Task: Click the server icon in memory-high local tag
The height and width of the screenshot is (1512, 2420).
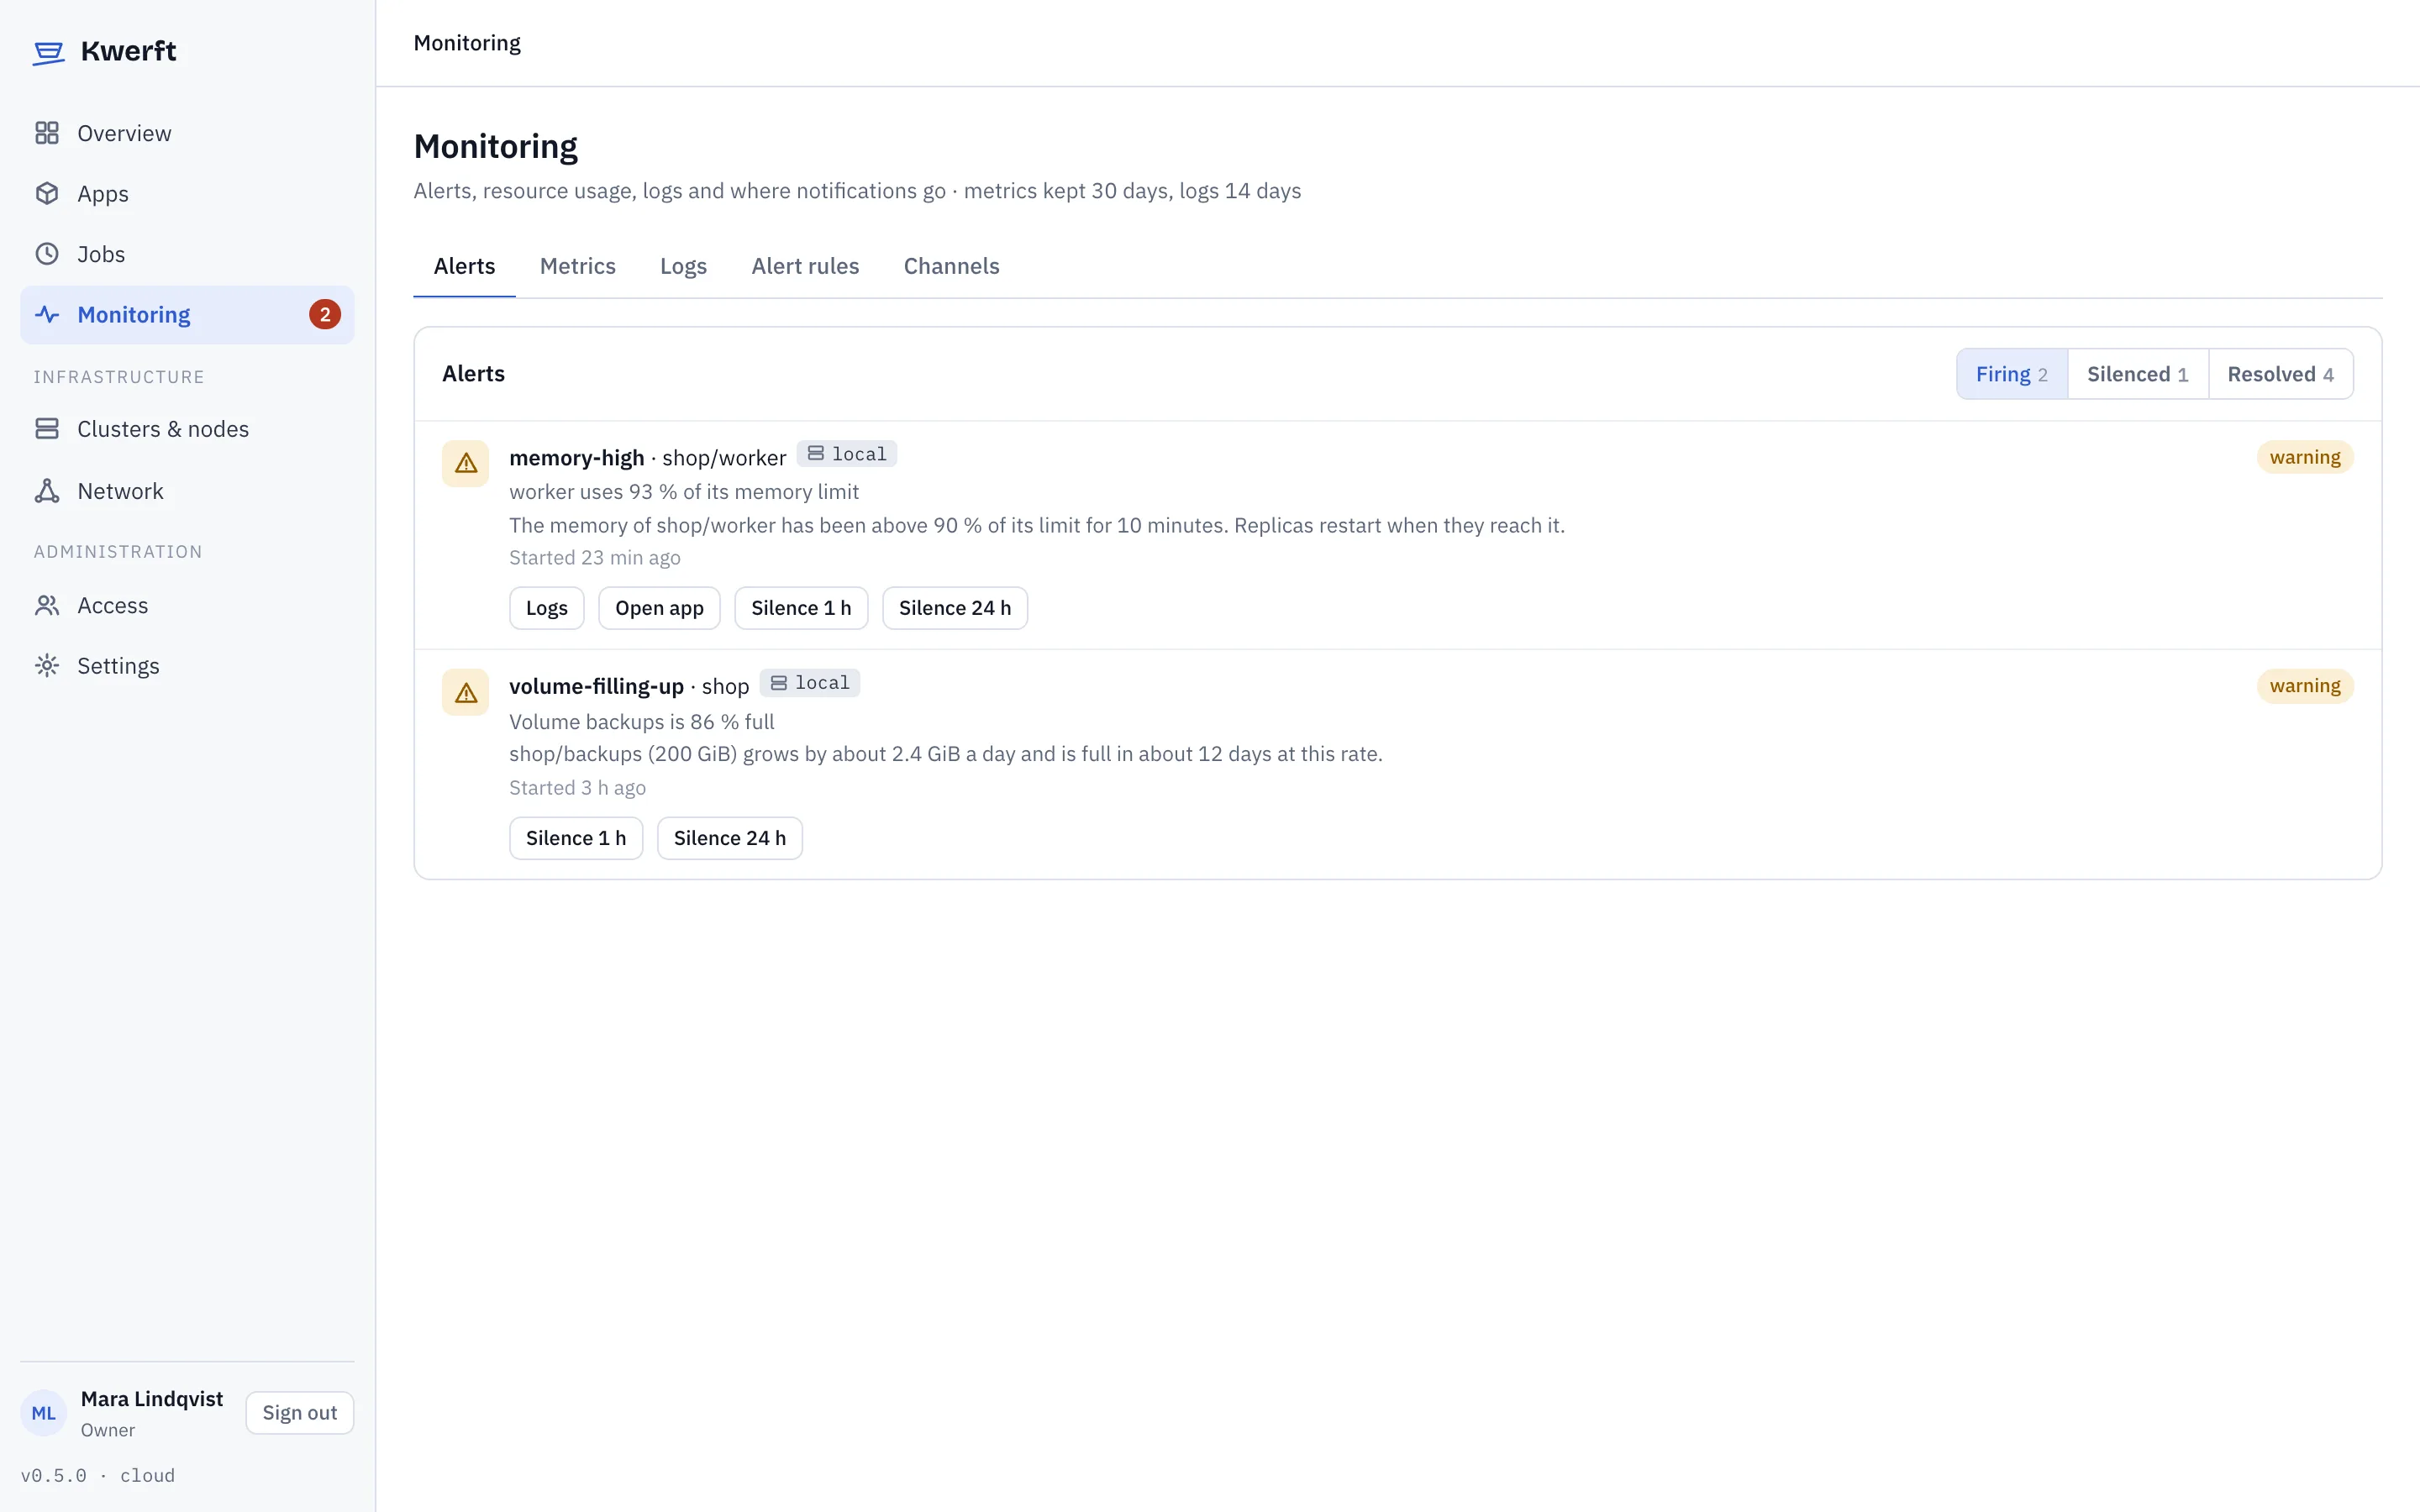Action: (816, 454)
